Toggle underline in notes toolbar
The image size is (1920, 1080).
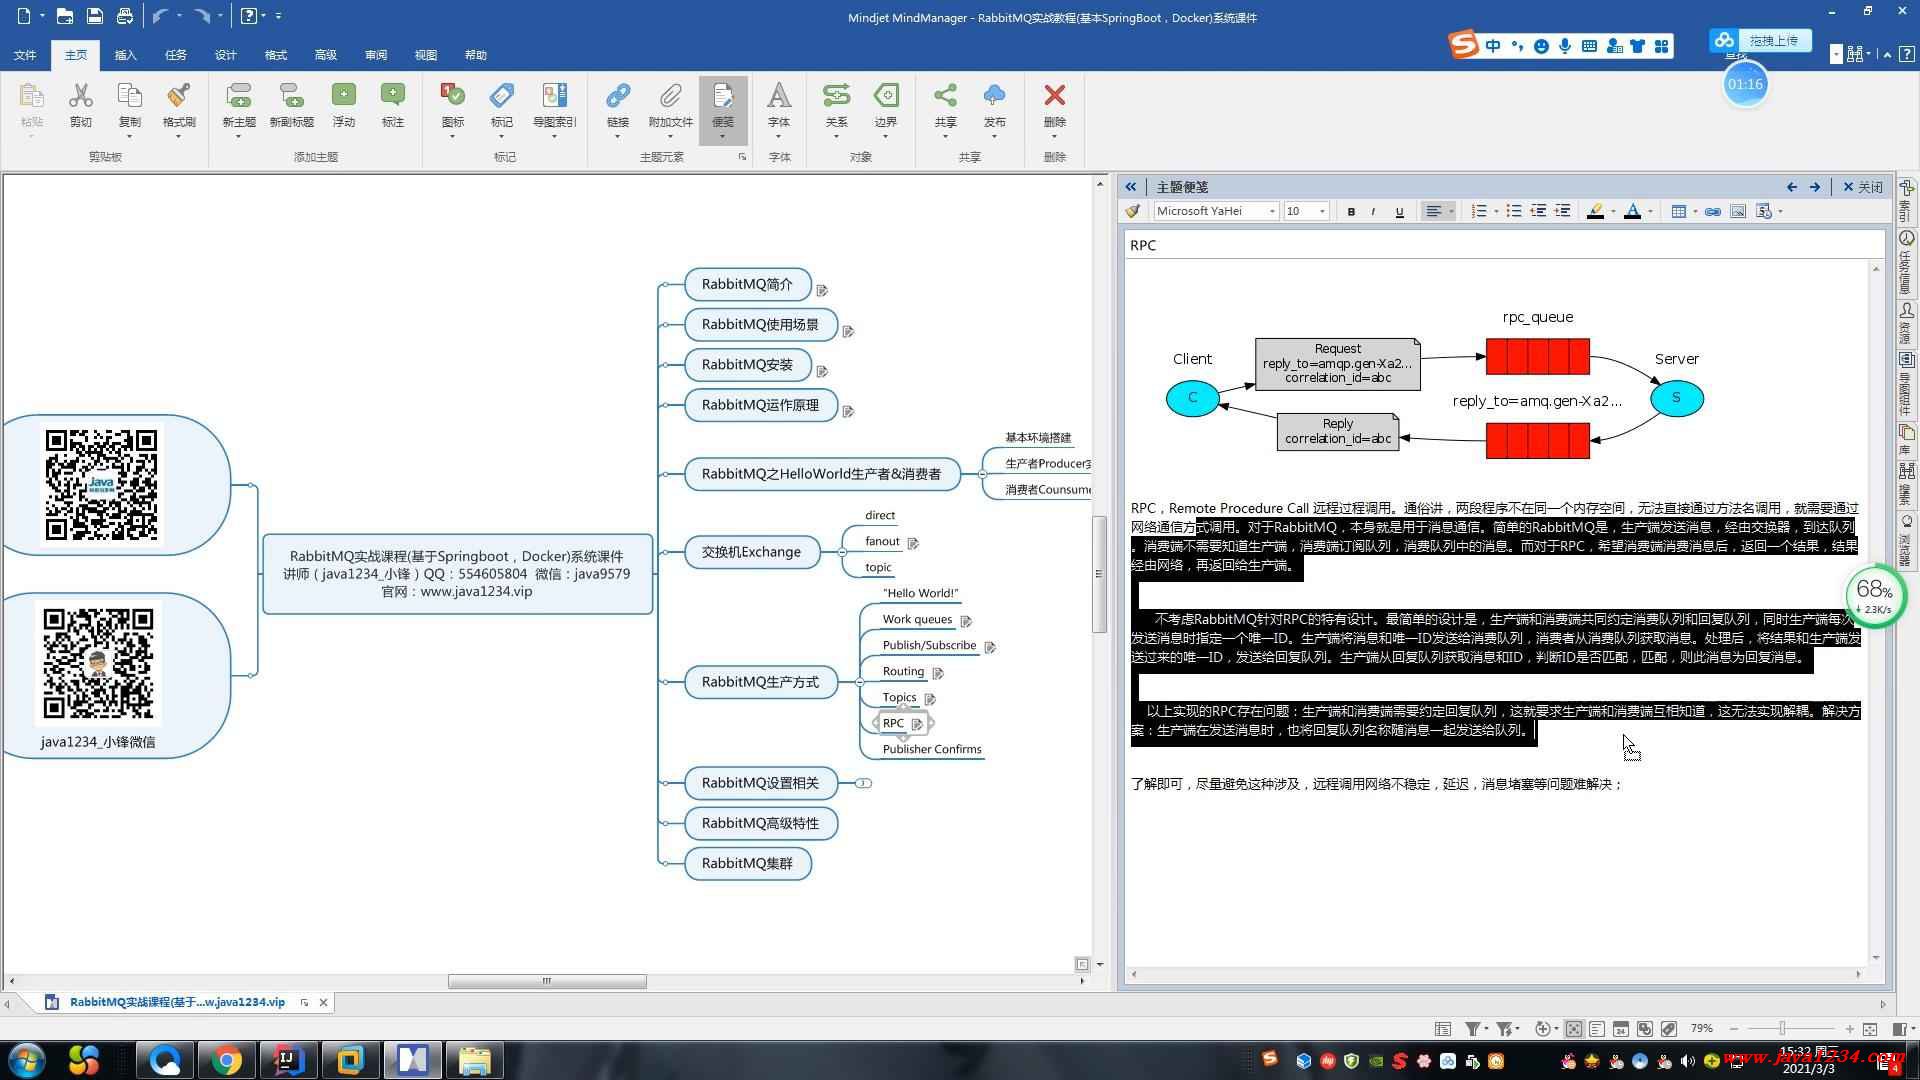click(1399, 211)
